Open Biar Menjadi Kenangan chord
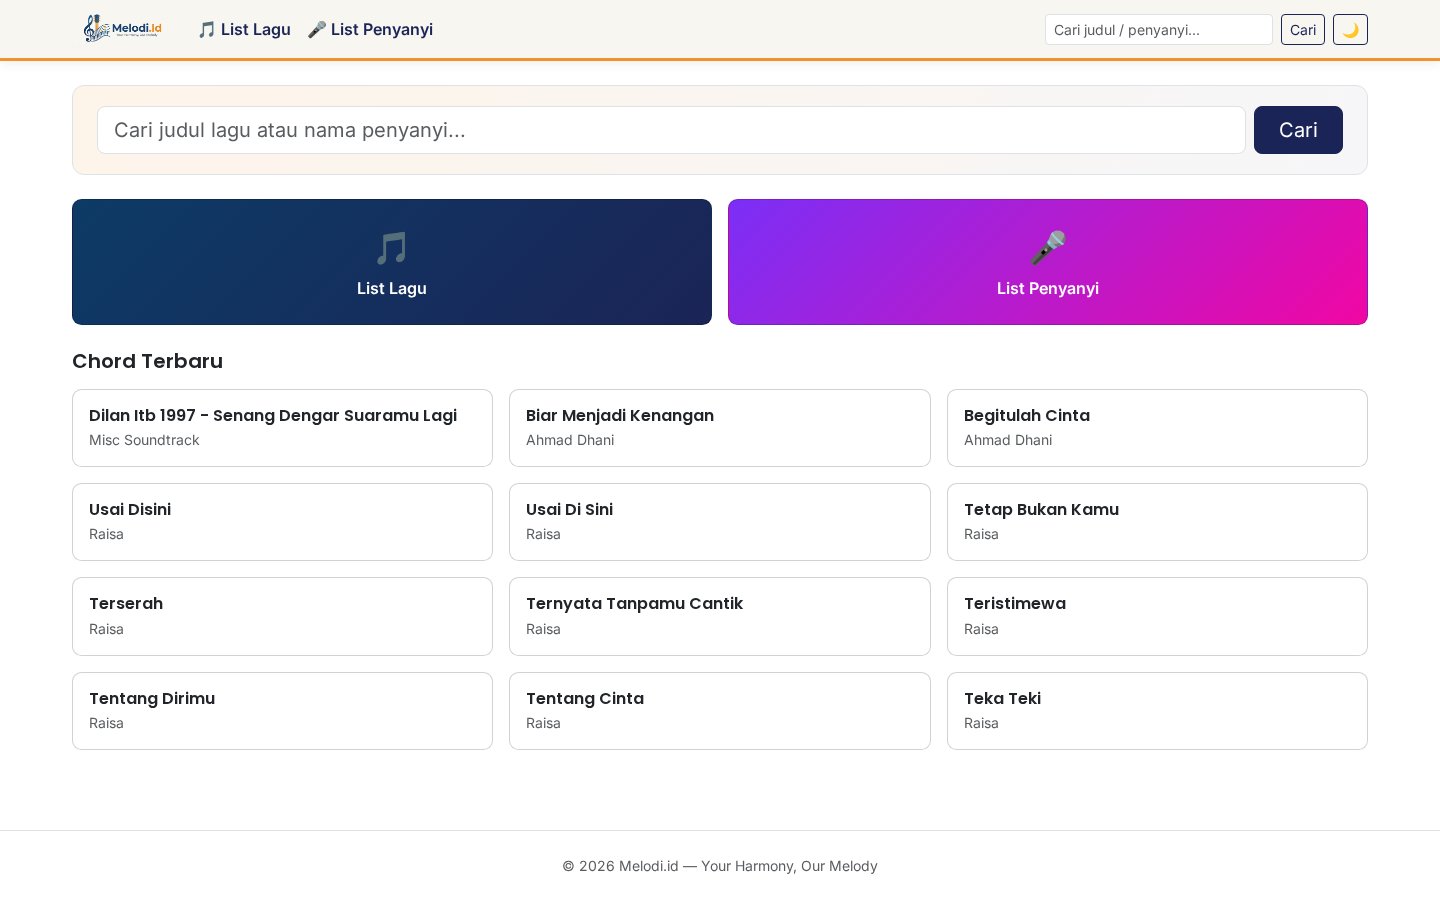Screen dimensions: 1440x900 (720, 428)
